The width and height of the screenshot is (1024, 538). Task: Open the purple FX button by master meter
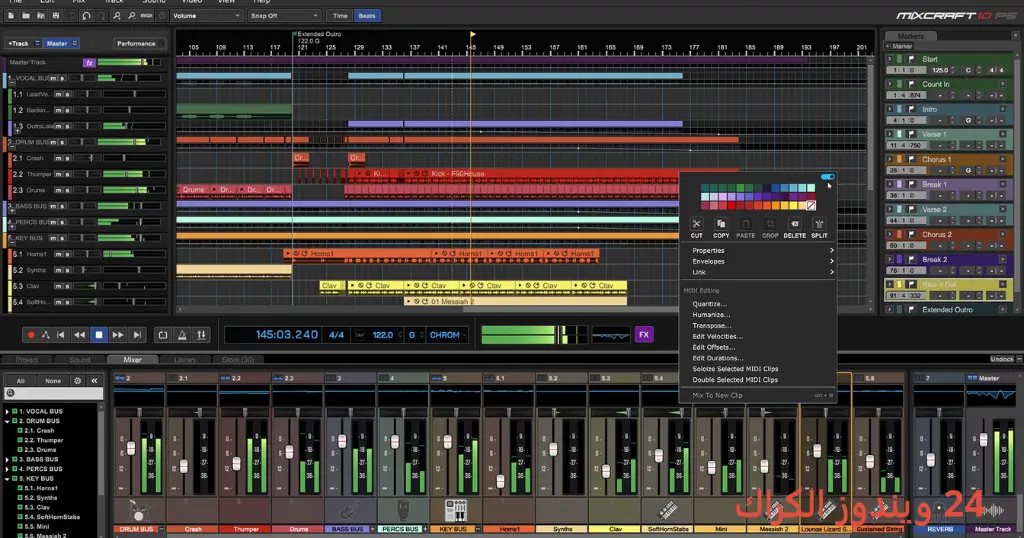coord(644,335)
